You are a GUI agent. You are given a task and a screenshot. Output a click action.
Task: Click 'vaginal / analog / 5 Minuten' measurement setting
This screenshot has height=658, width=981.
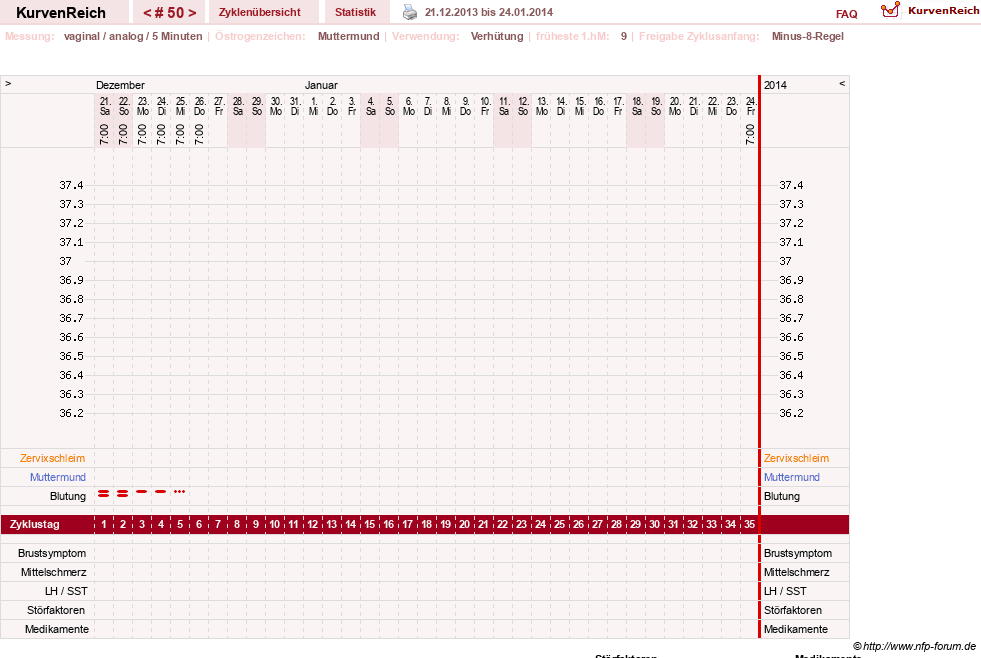133,36
